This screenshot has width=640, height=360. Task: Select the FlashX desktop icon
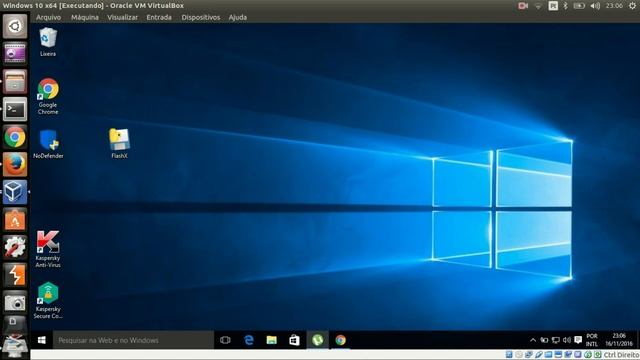(x=119, y=143)
